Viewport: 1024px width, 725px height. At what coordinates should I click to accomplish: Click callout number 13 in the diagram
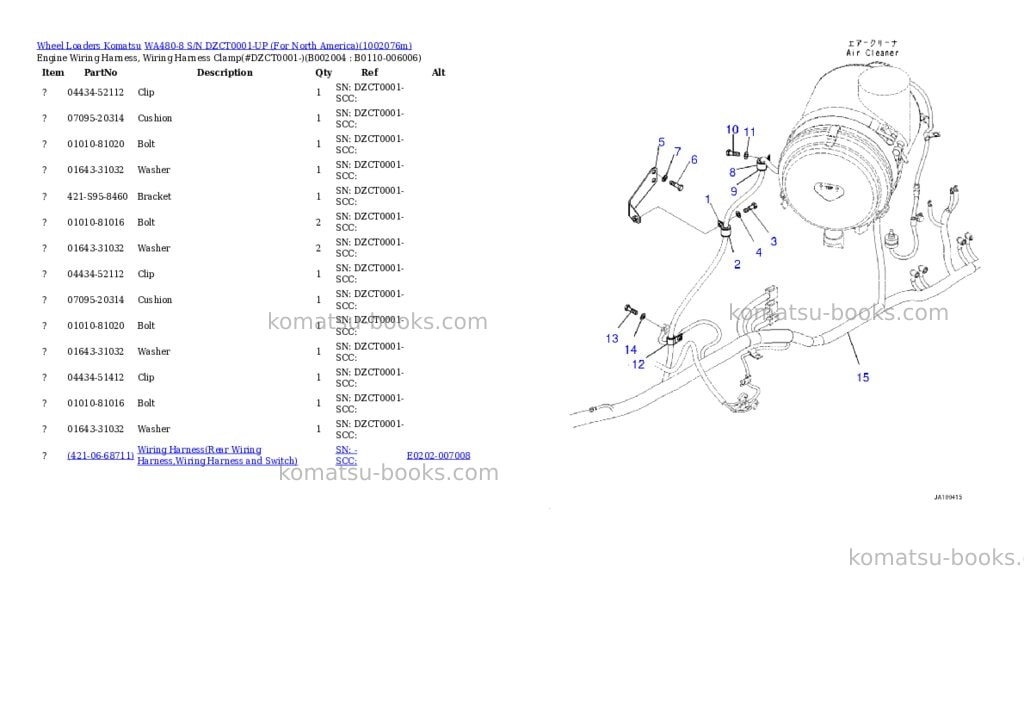pos(612,338)
